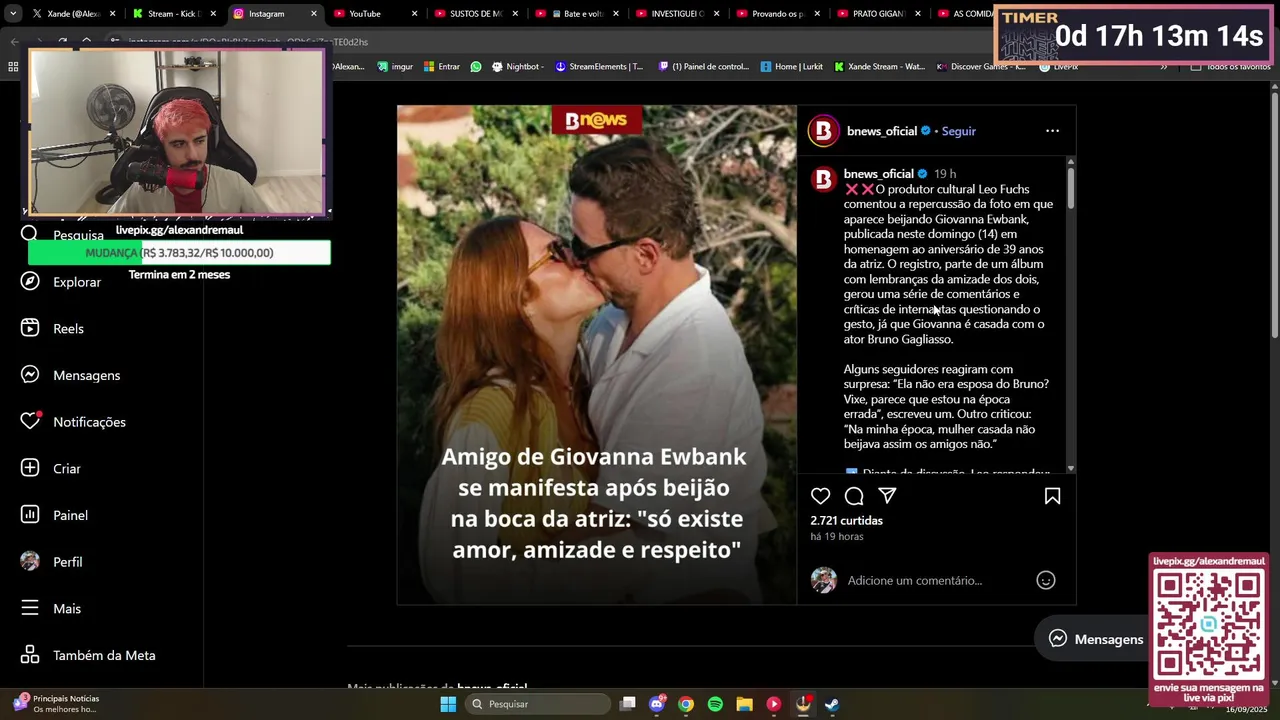1280x720 pixels.
Task: Open Entrar Microsoft bookmark
Action: [442, 67]
